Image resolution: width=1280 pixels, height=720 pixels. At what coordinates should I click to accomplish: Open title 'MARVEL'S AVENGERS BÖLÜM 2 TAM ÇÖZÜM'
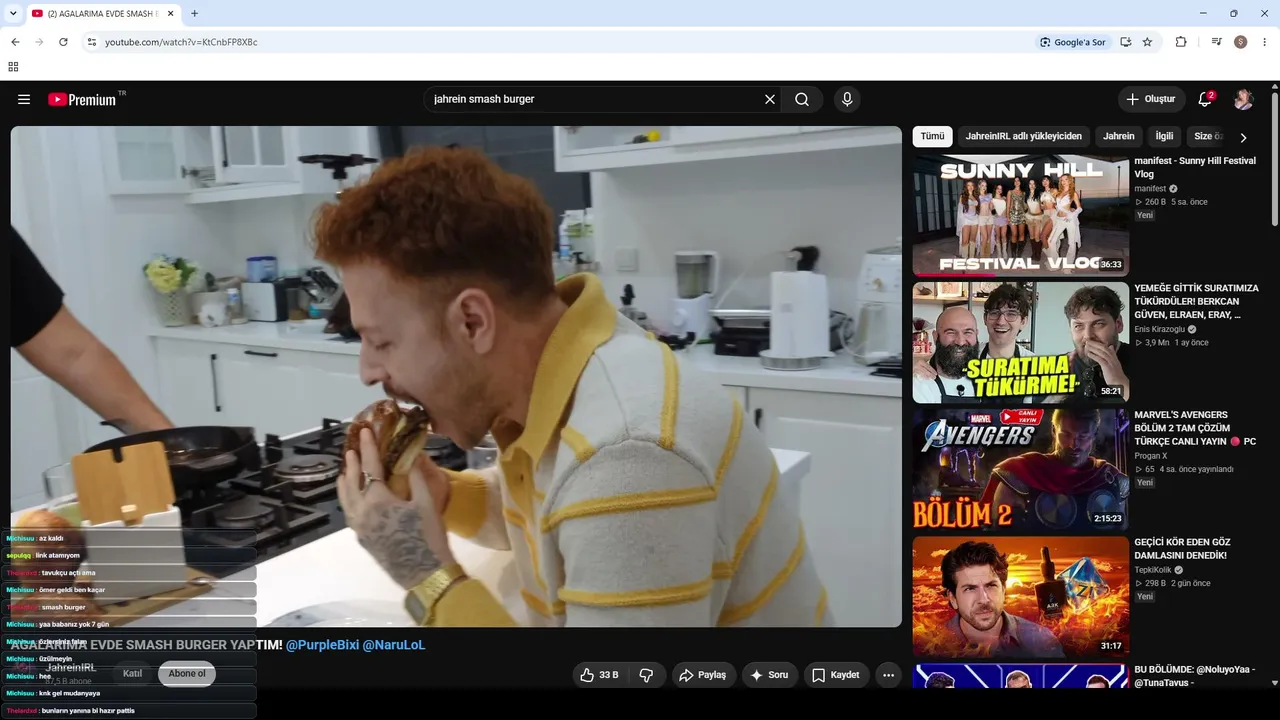coord(1195,428)
